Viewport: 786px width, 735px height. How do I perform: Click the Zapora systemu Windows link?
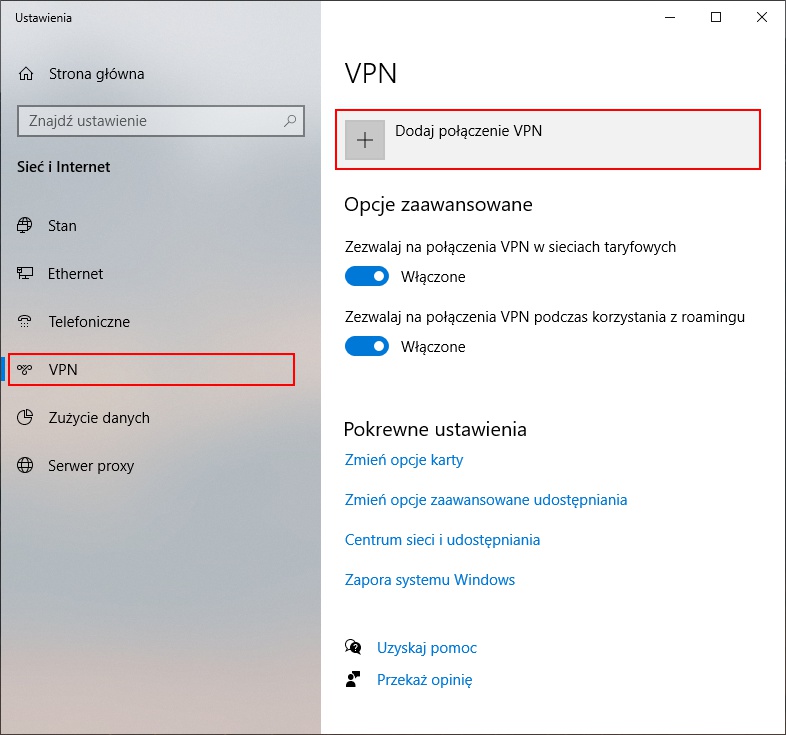click(x=429, y=580)
